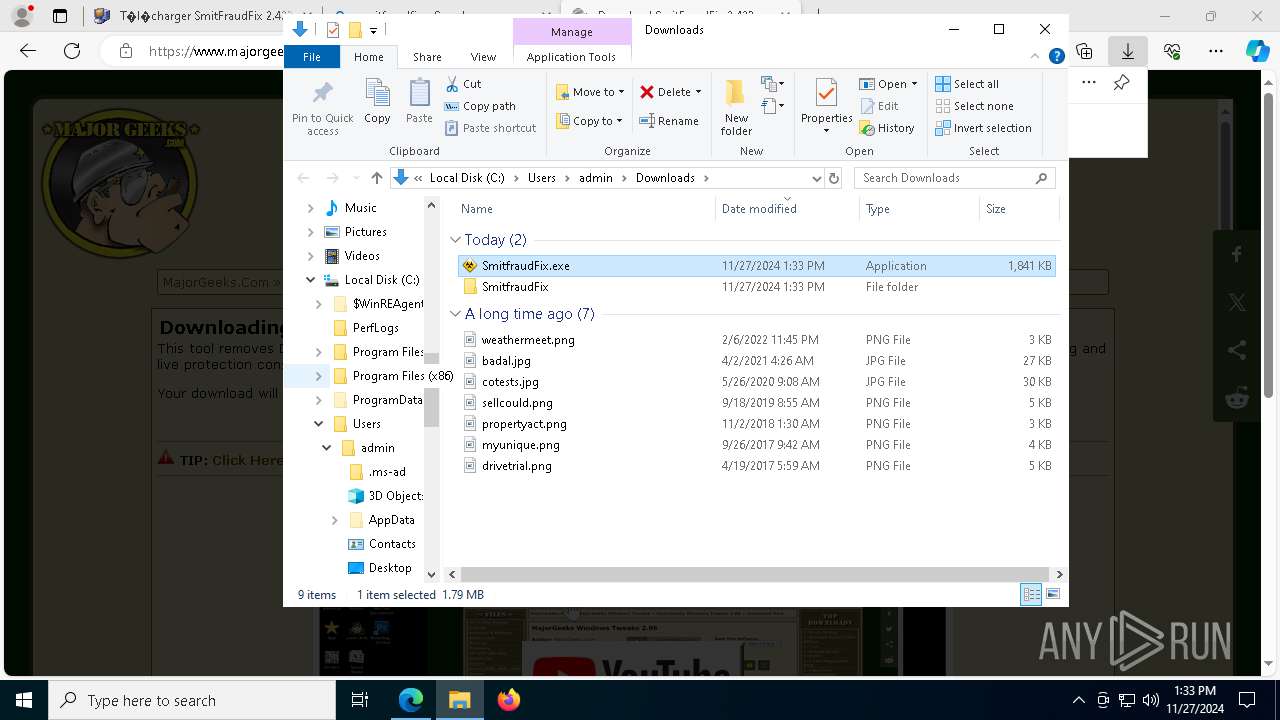Select Desktop in navigation tree

coord(379,568)
